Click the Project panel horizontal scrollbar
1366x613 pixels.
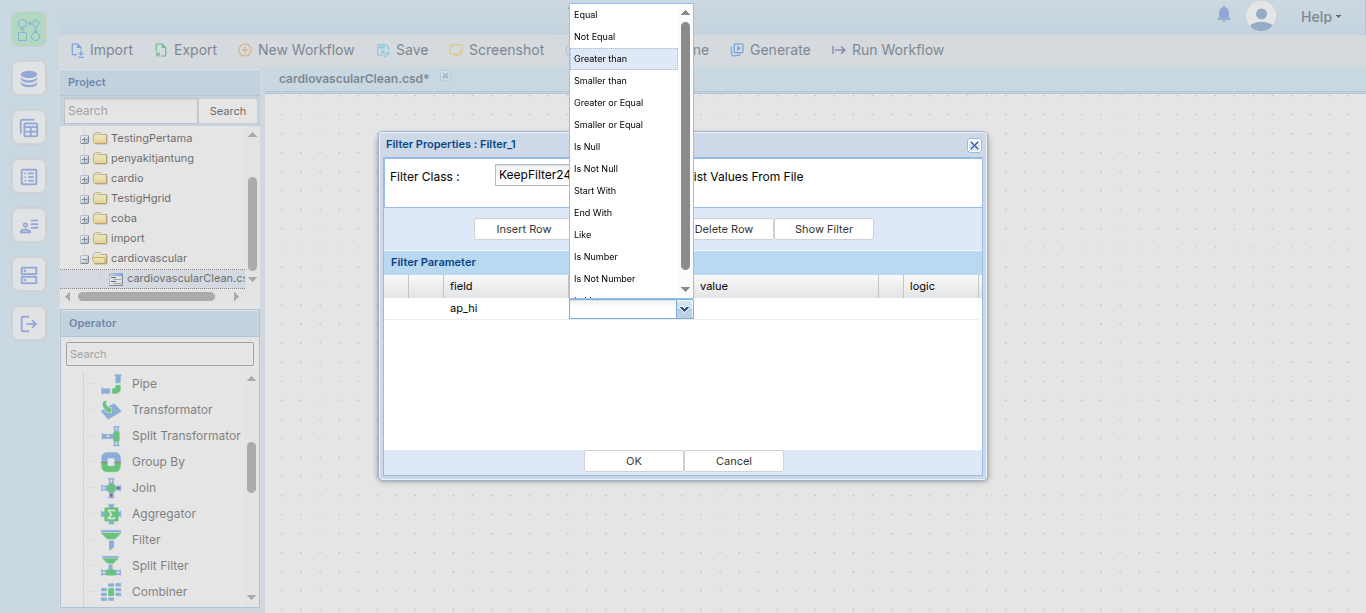click(x=146, y=297)
